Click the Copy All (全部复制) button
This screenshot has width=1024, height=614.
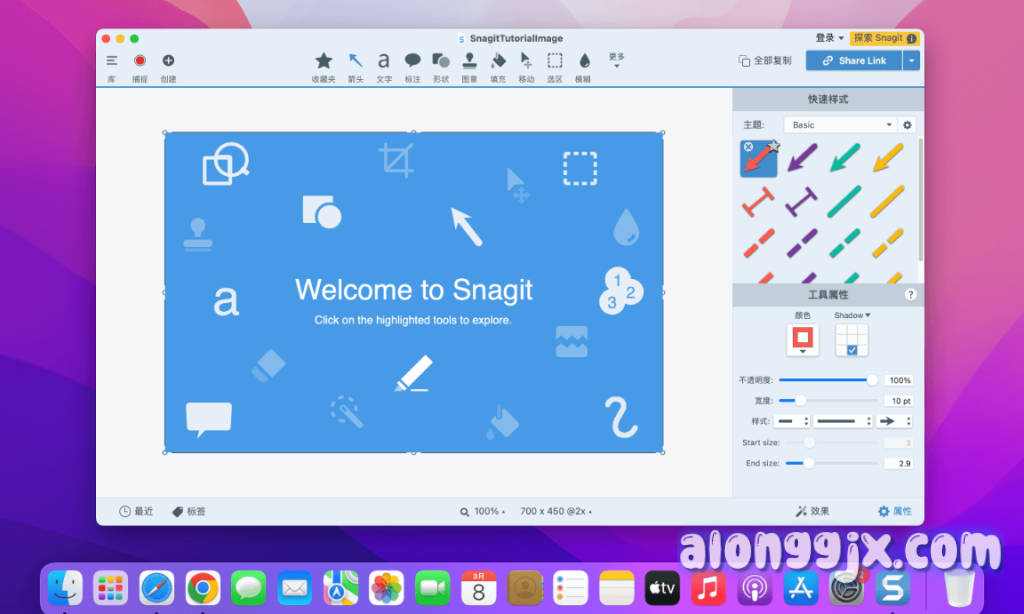pos(765,61)
